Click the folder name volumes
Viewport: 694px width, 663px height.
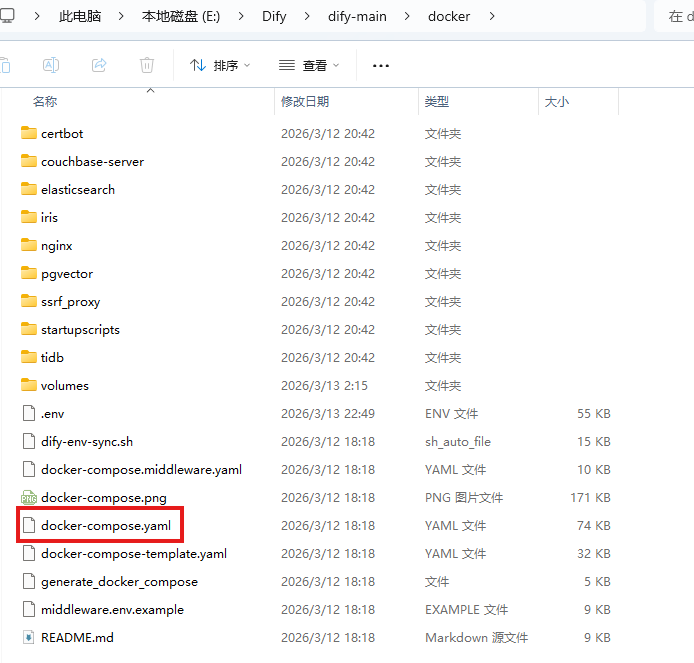(65, 385)
